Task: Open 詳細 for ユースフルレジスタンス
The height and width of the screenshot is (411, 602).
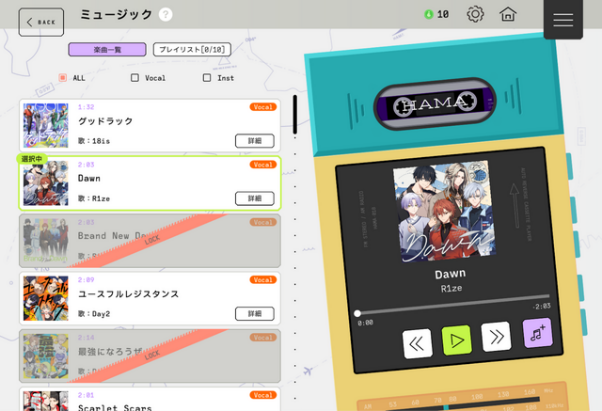Action: coord(255,314)
